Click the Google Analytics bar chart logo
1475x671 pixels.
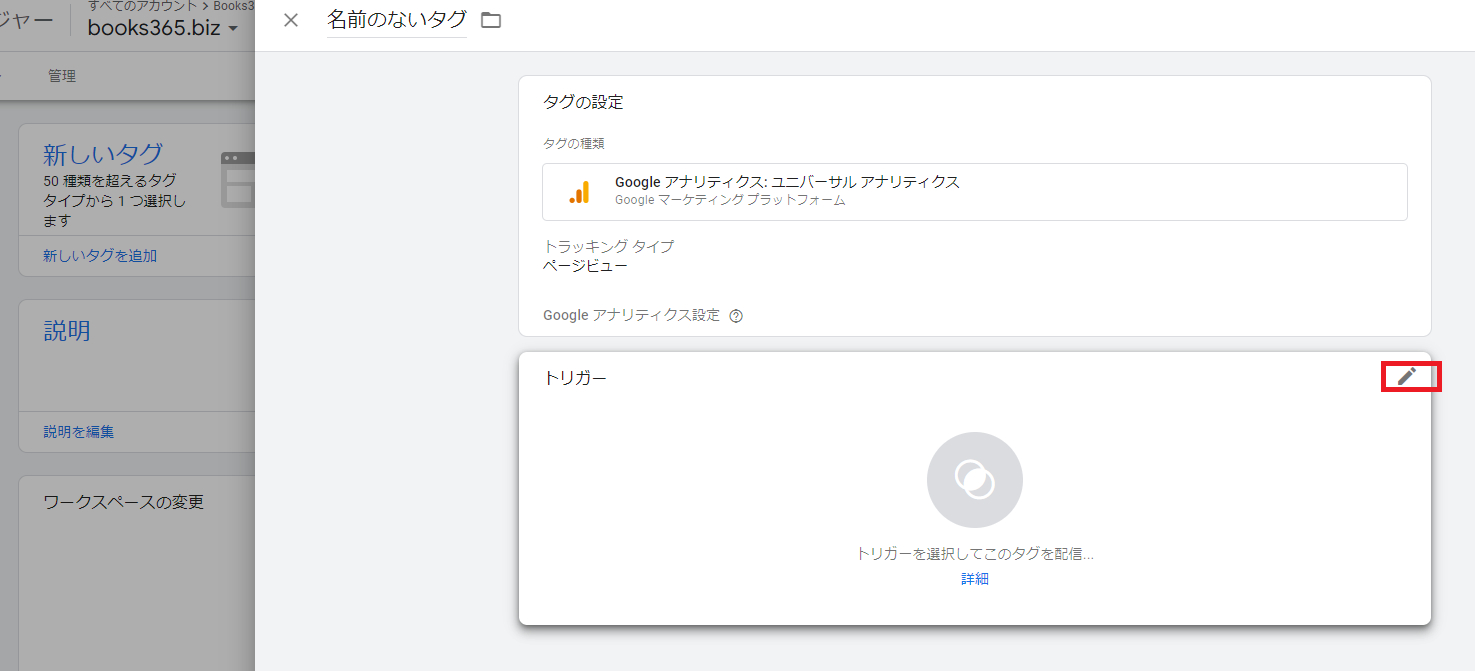pos(578,191)
